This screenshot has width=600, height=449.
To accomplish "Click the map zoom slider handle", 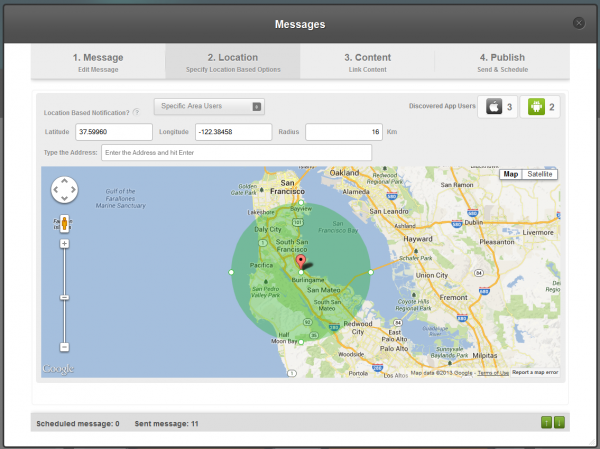I will coord(64,297).
